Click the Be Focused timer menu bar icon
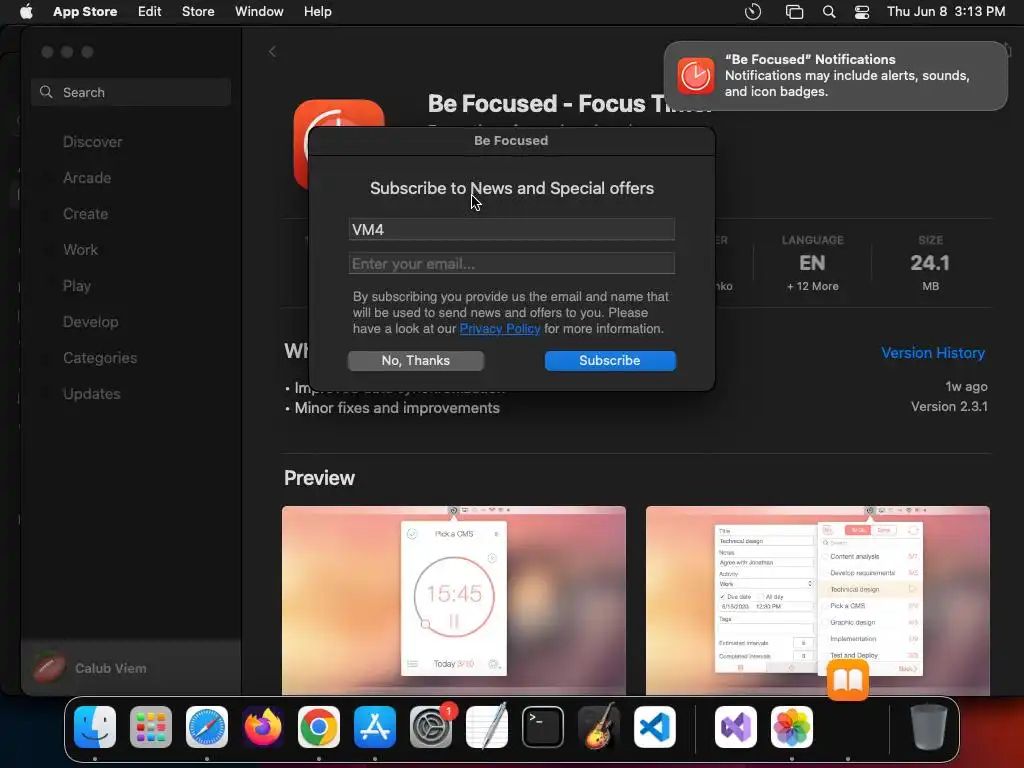The image size is (1024, 768). coord(753,12)
